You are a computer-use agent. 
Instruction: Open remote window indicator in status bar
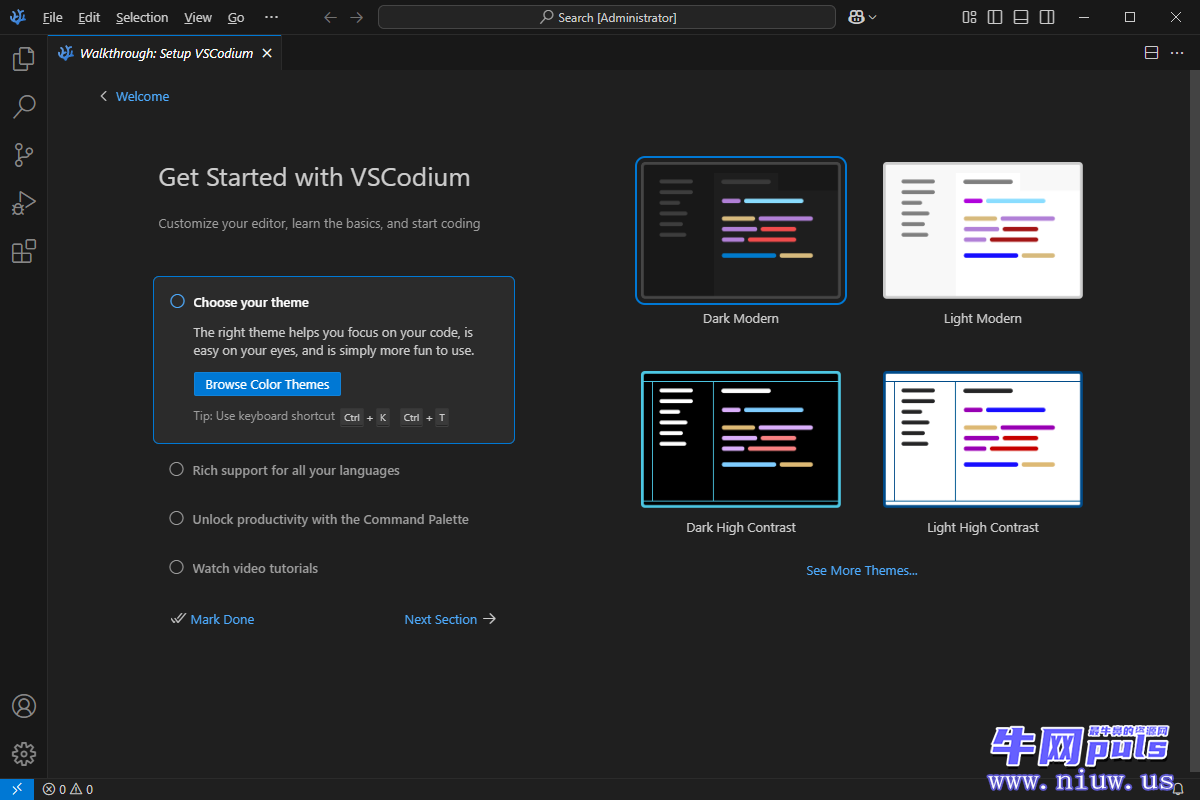coord(17,789)
